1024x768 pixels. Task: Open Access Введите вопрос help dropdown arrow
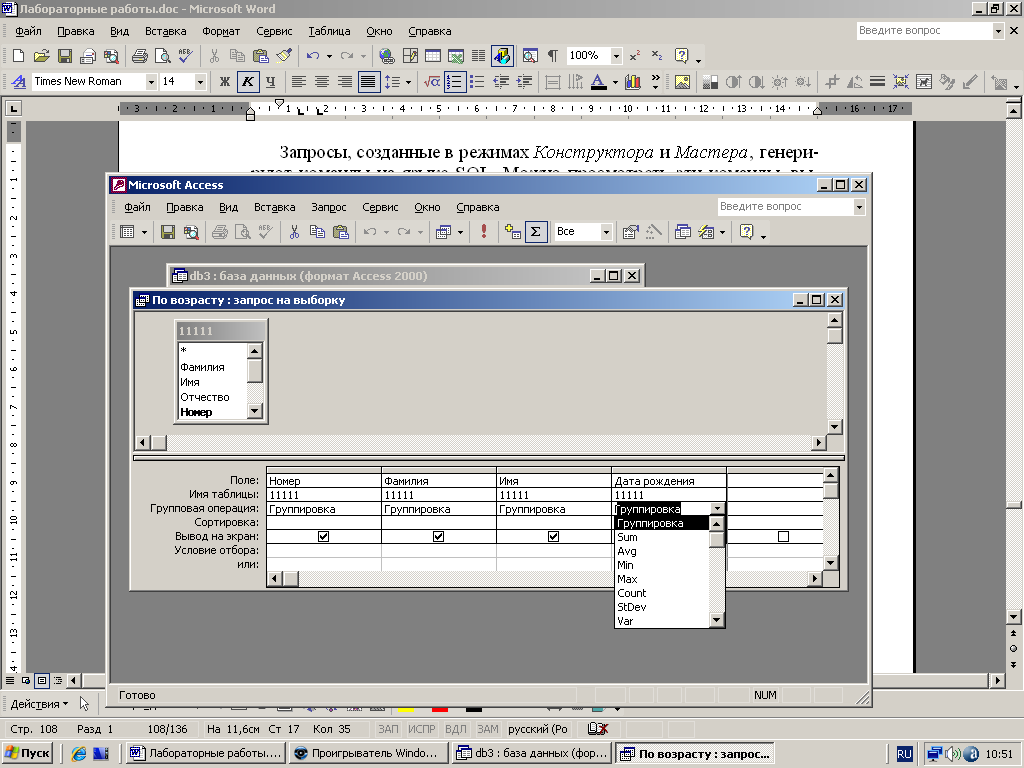859,207
